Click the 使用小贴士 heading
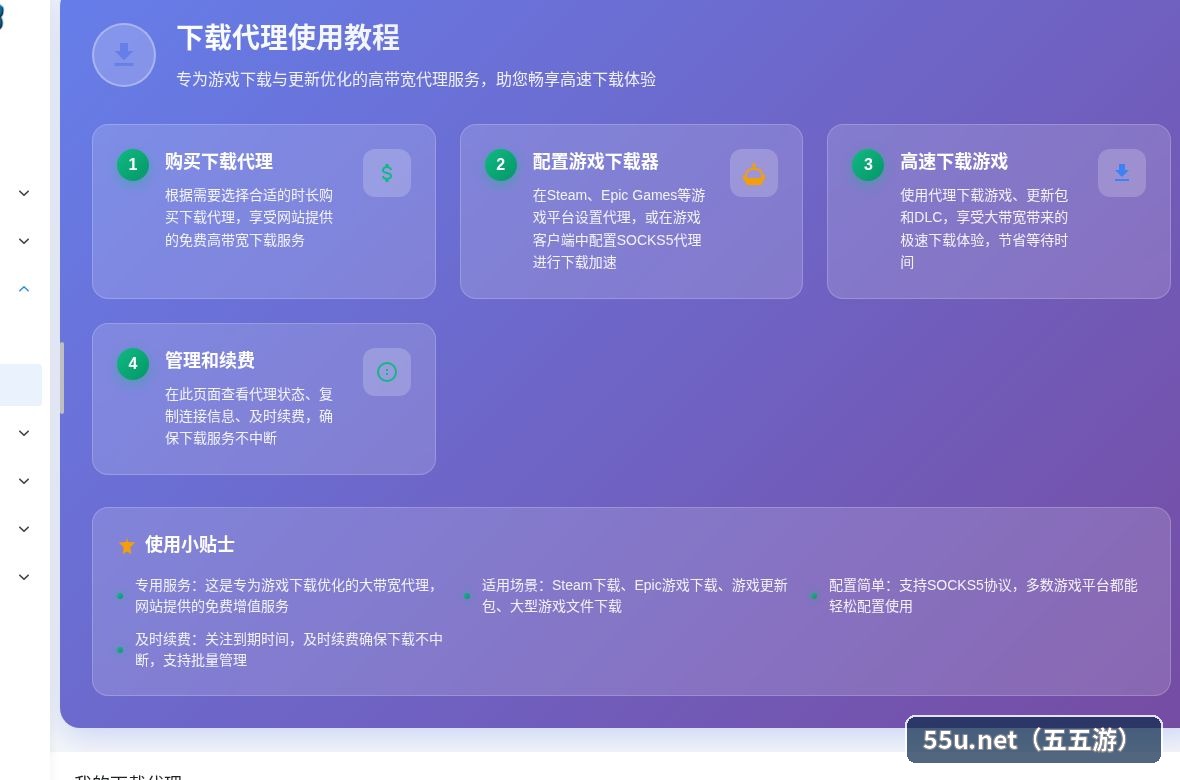Screen dimensions: 1180x780 click(190, 544)
